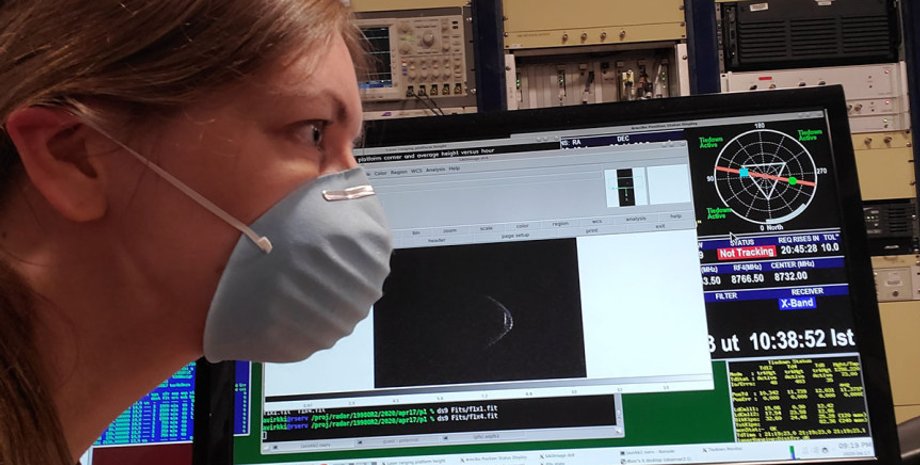Click the cyan square on the polar plot
The width and height of the screenshot is (920, 465).
(744, 171)
